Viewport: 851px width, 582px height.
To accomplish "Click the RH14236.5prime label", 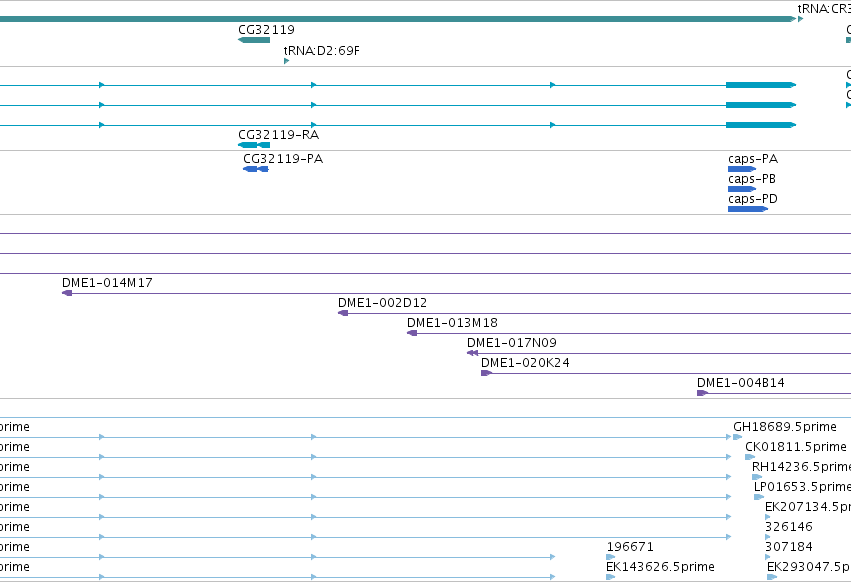I will [802, 467].
